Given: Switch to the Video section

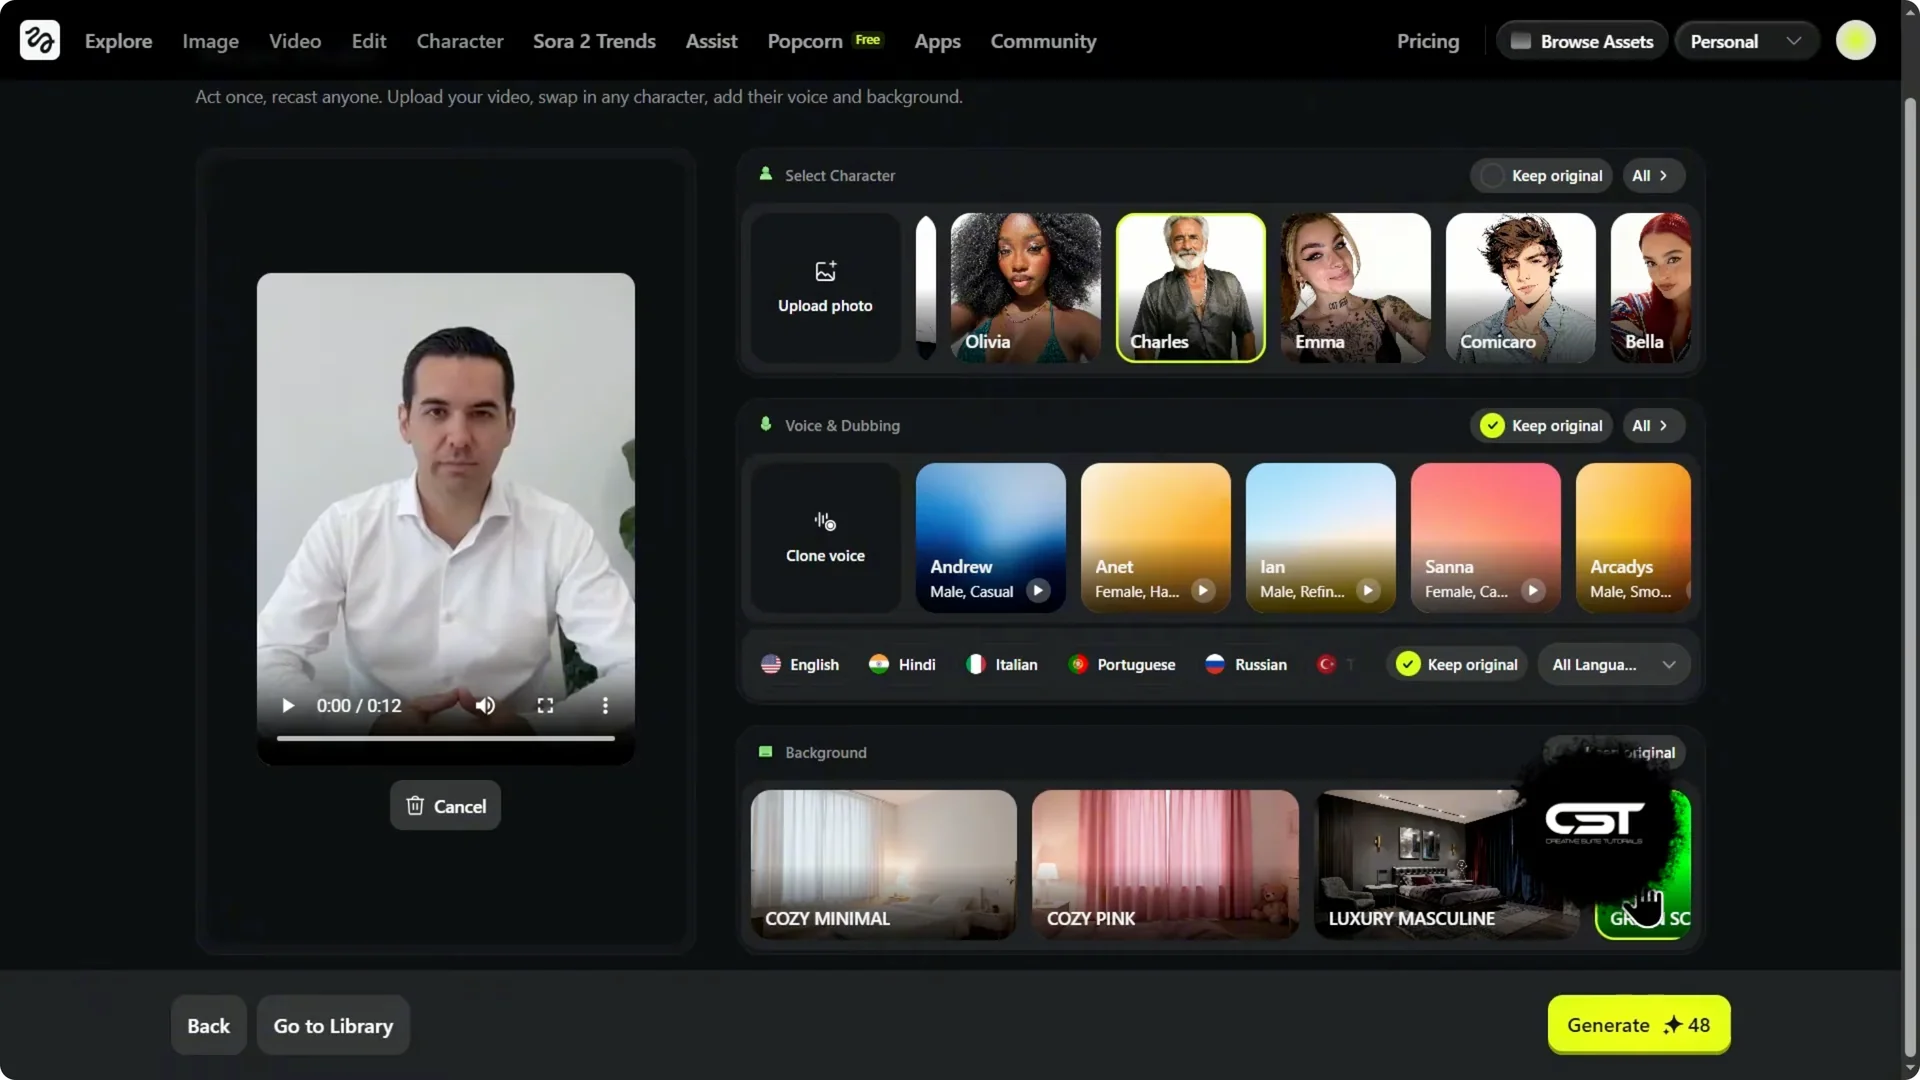Looking at the screenshot, I should click(293, 41).
